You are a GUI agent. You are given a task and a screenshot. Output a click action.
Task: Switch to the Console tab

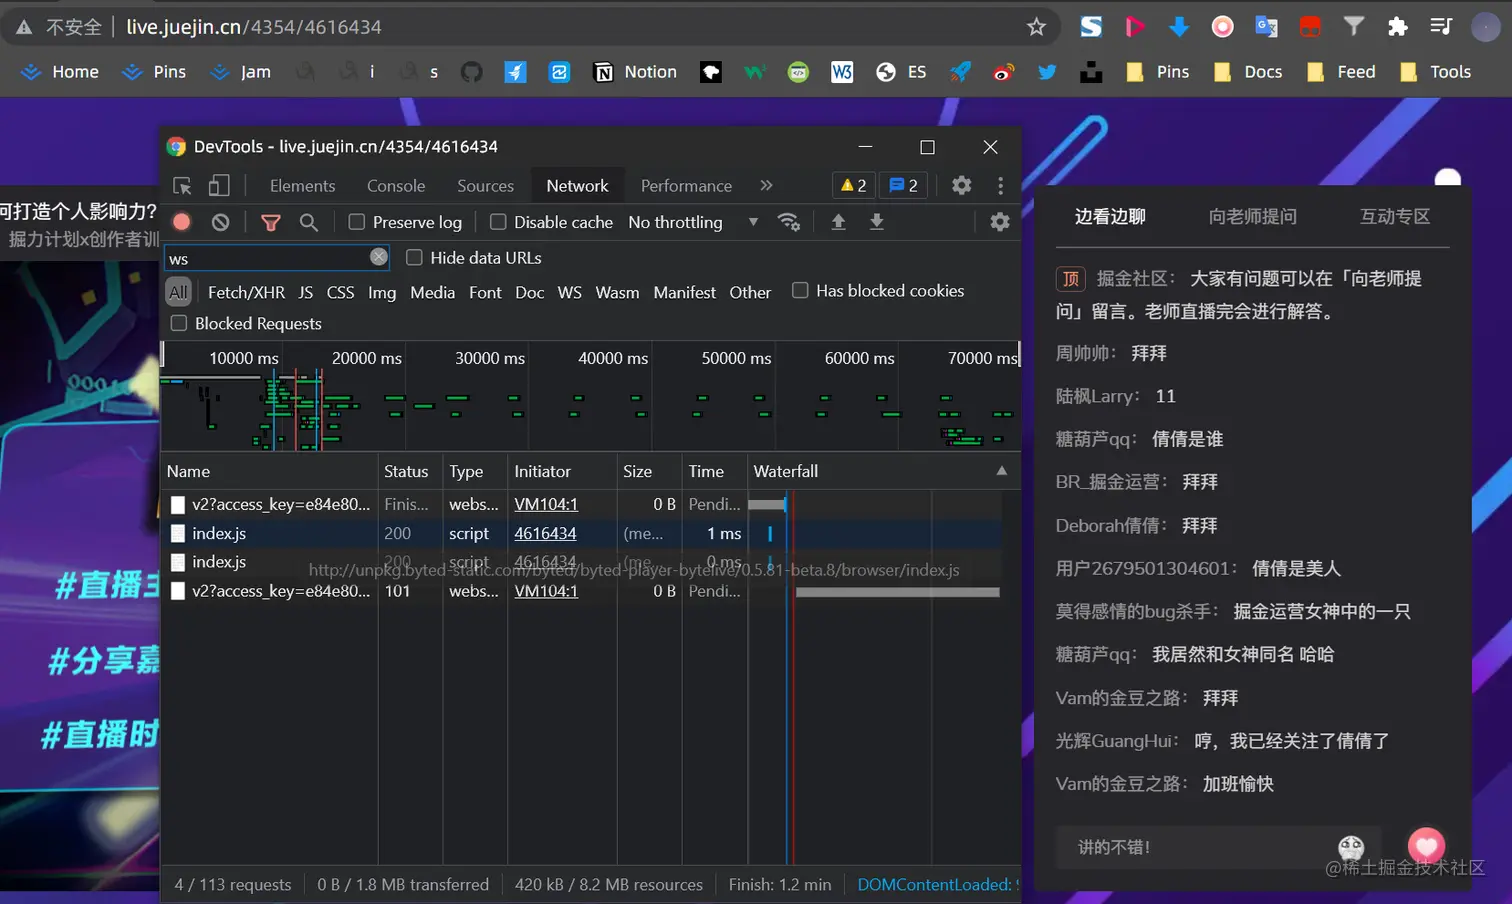coord(396,186)
